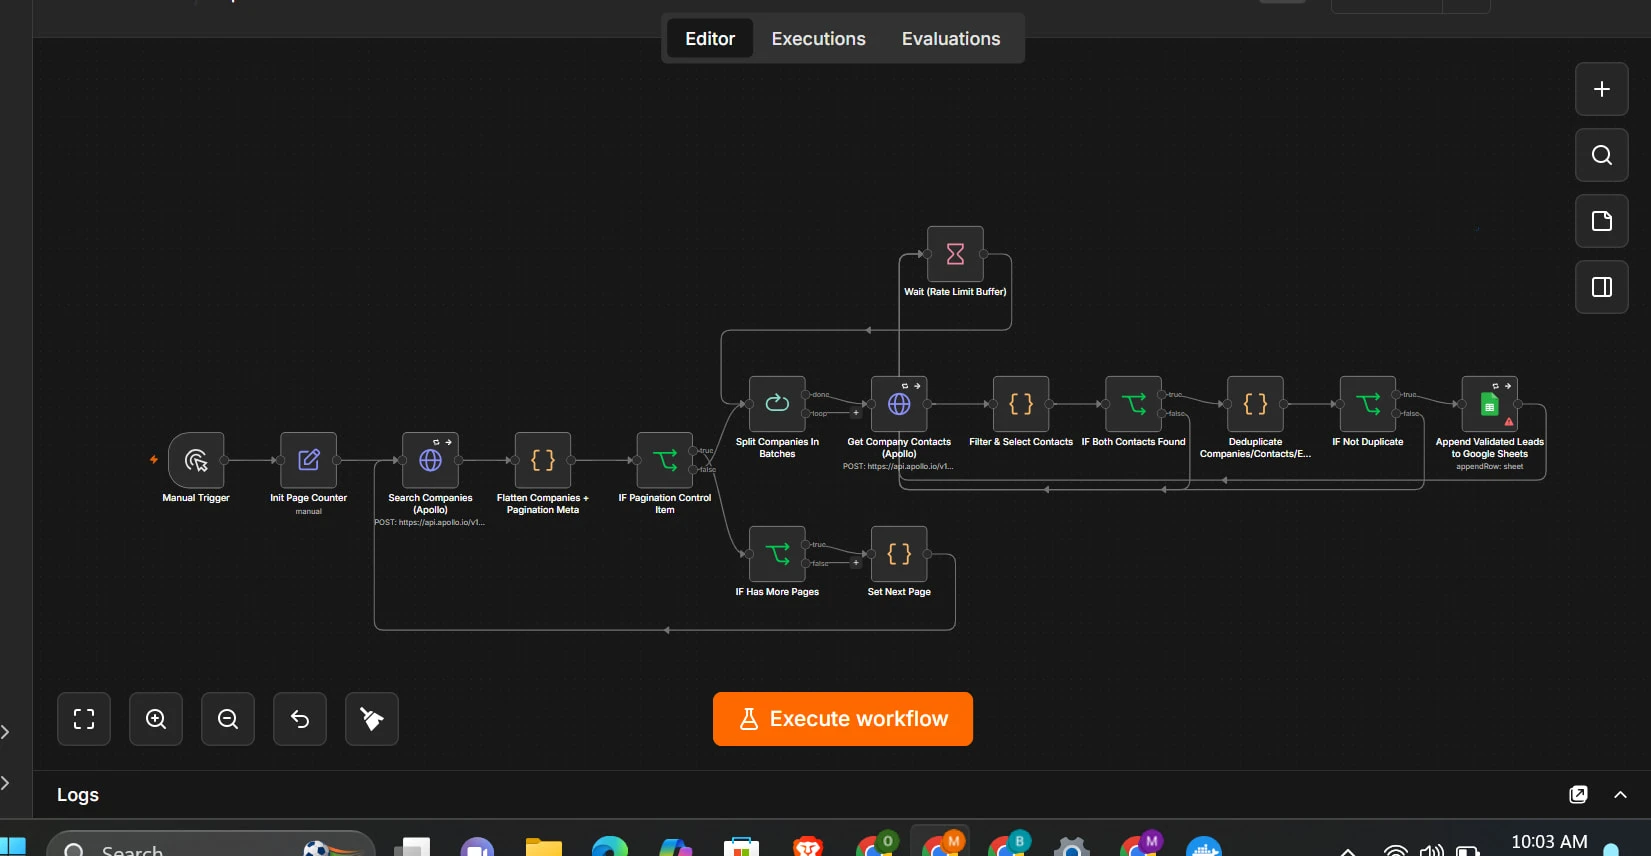The image size is (1651, 856).
Task: Zoom in on the canvas
Action: 156,719
